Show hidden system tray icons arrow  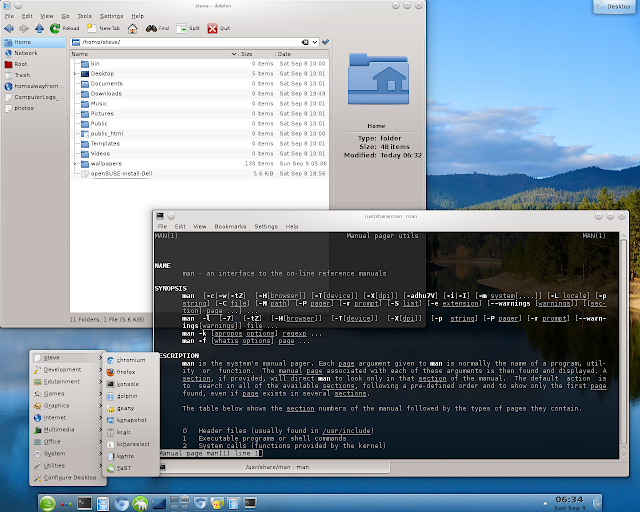545,503
